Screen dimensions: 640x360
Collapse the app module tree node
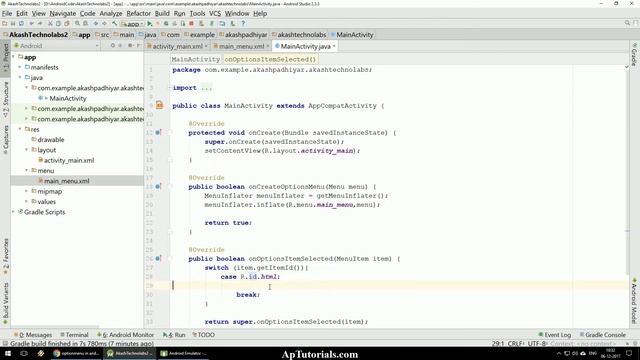[13, 57]
